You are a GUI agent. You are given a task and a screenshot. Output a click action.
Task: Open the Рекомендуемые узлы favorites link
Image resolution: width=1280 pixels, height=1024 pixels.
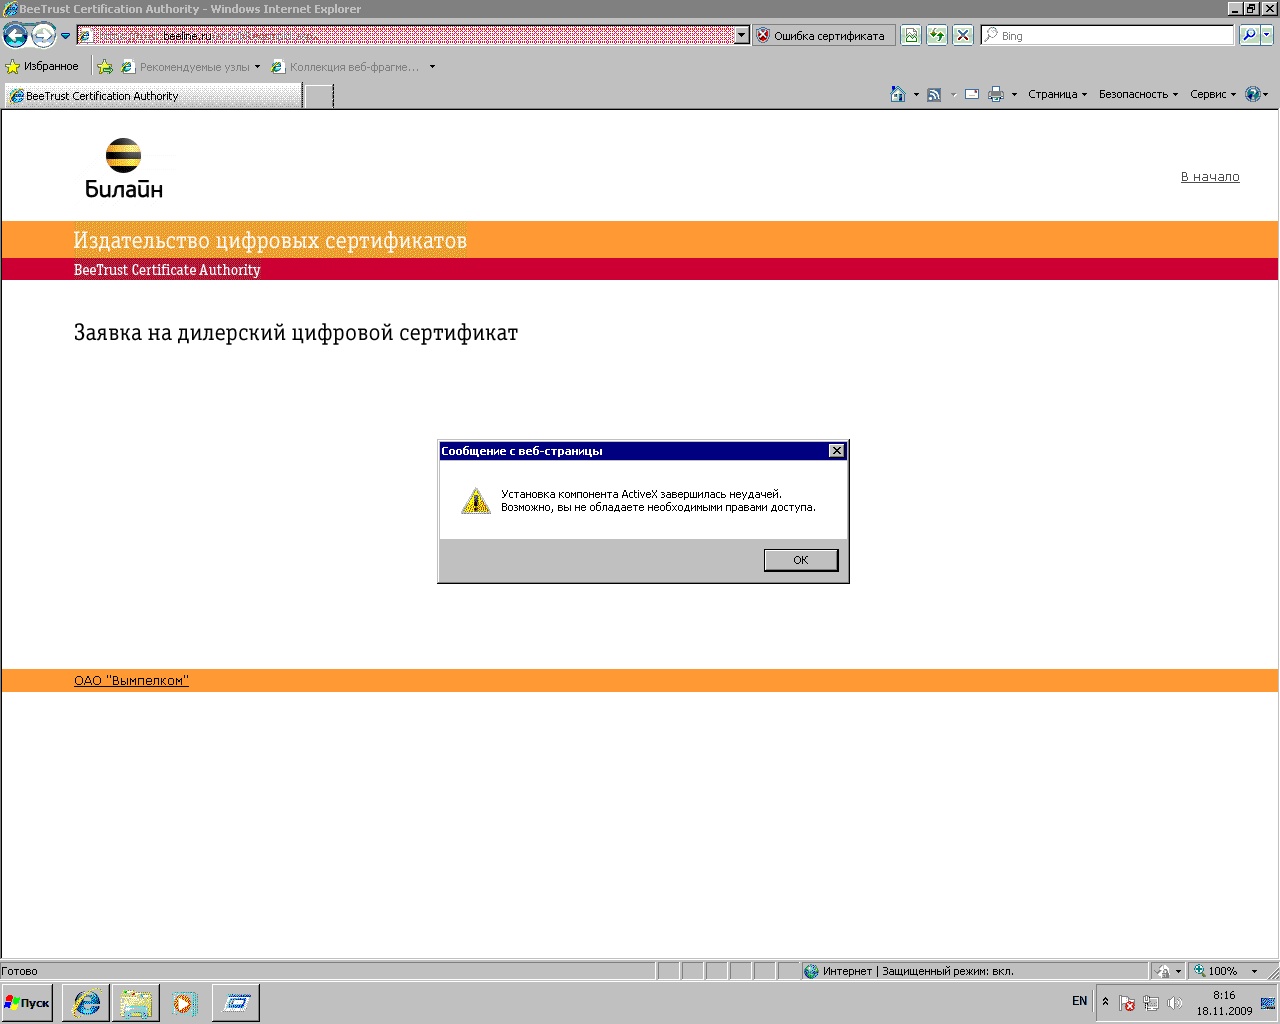pos(190,67)
